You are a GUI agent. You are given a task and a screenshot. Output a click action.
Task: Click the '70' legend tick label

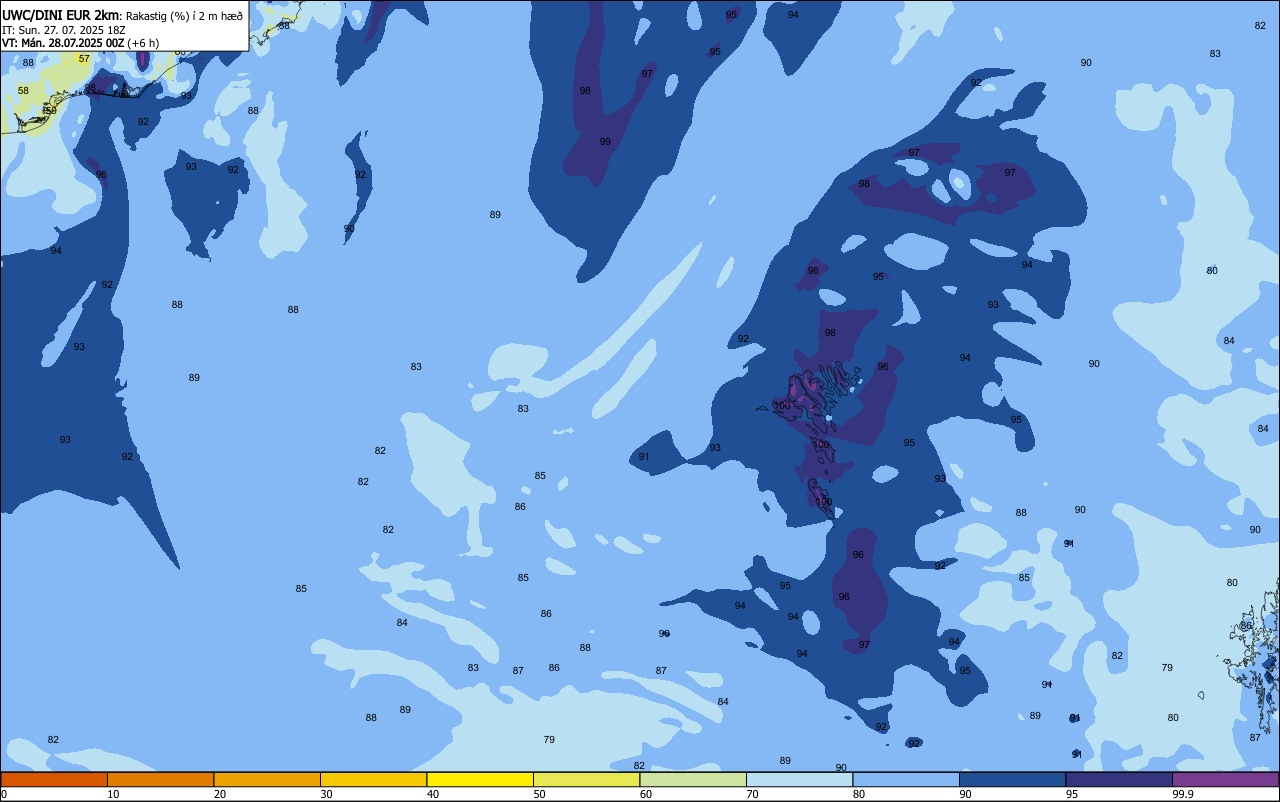tap(752, 794)
